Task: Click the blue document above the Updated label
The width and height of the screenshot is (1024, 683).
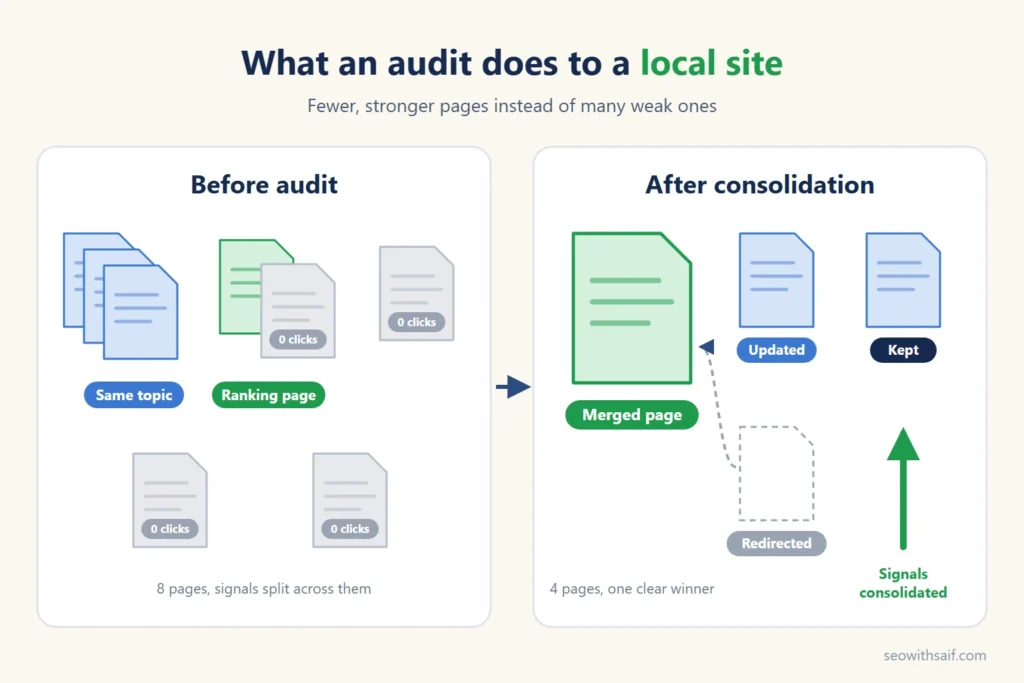Action: (776, 280)
